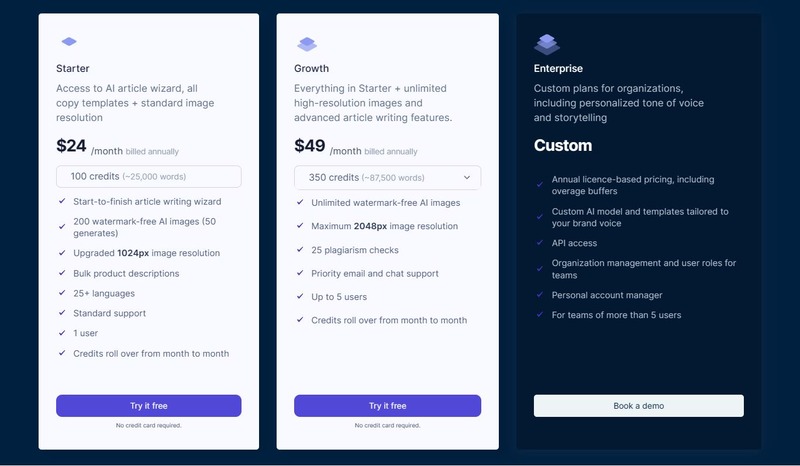Click checkmark next to Priority email and chat support
This screenshot has height=466, width=800.
pyautogui.click(x=300, y=273)
